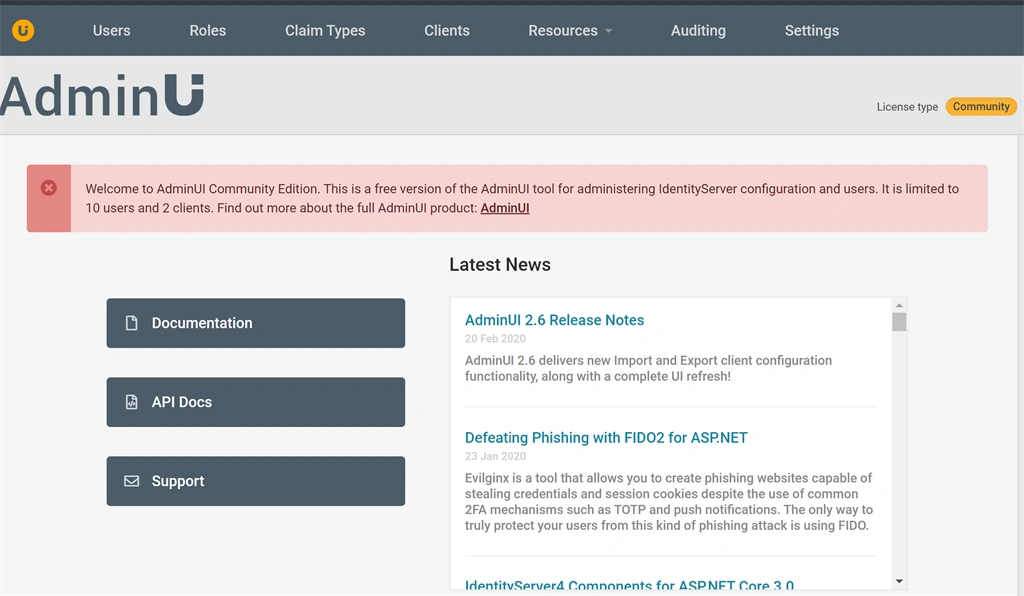Read Defeating Phishing with FIDO2 article
1024x596 pixels.
(606, 437)
